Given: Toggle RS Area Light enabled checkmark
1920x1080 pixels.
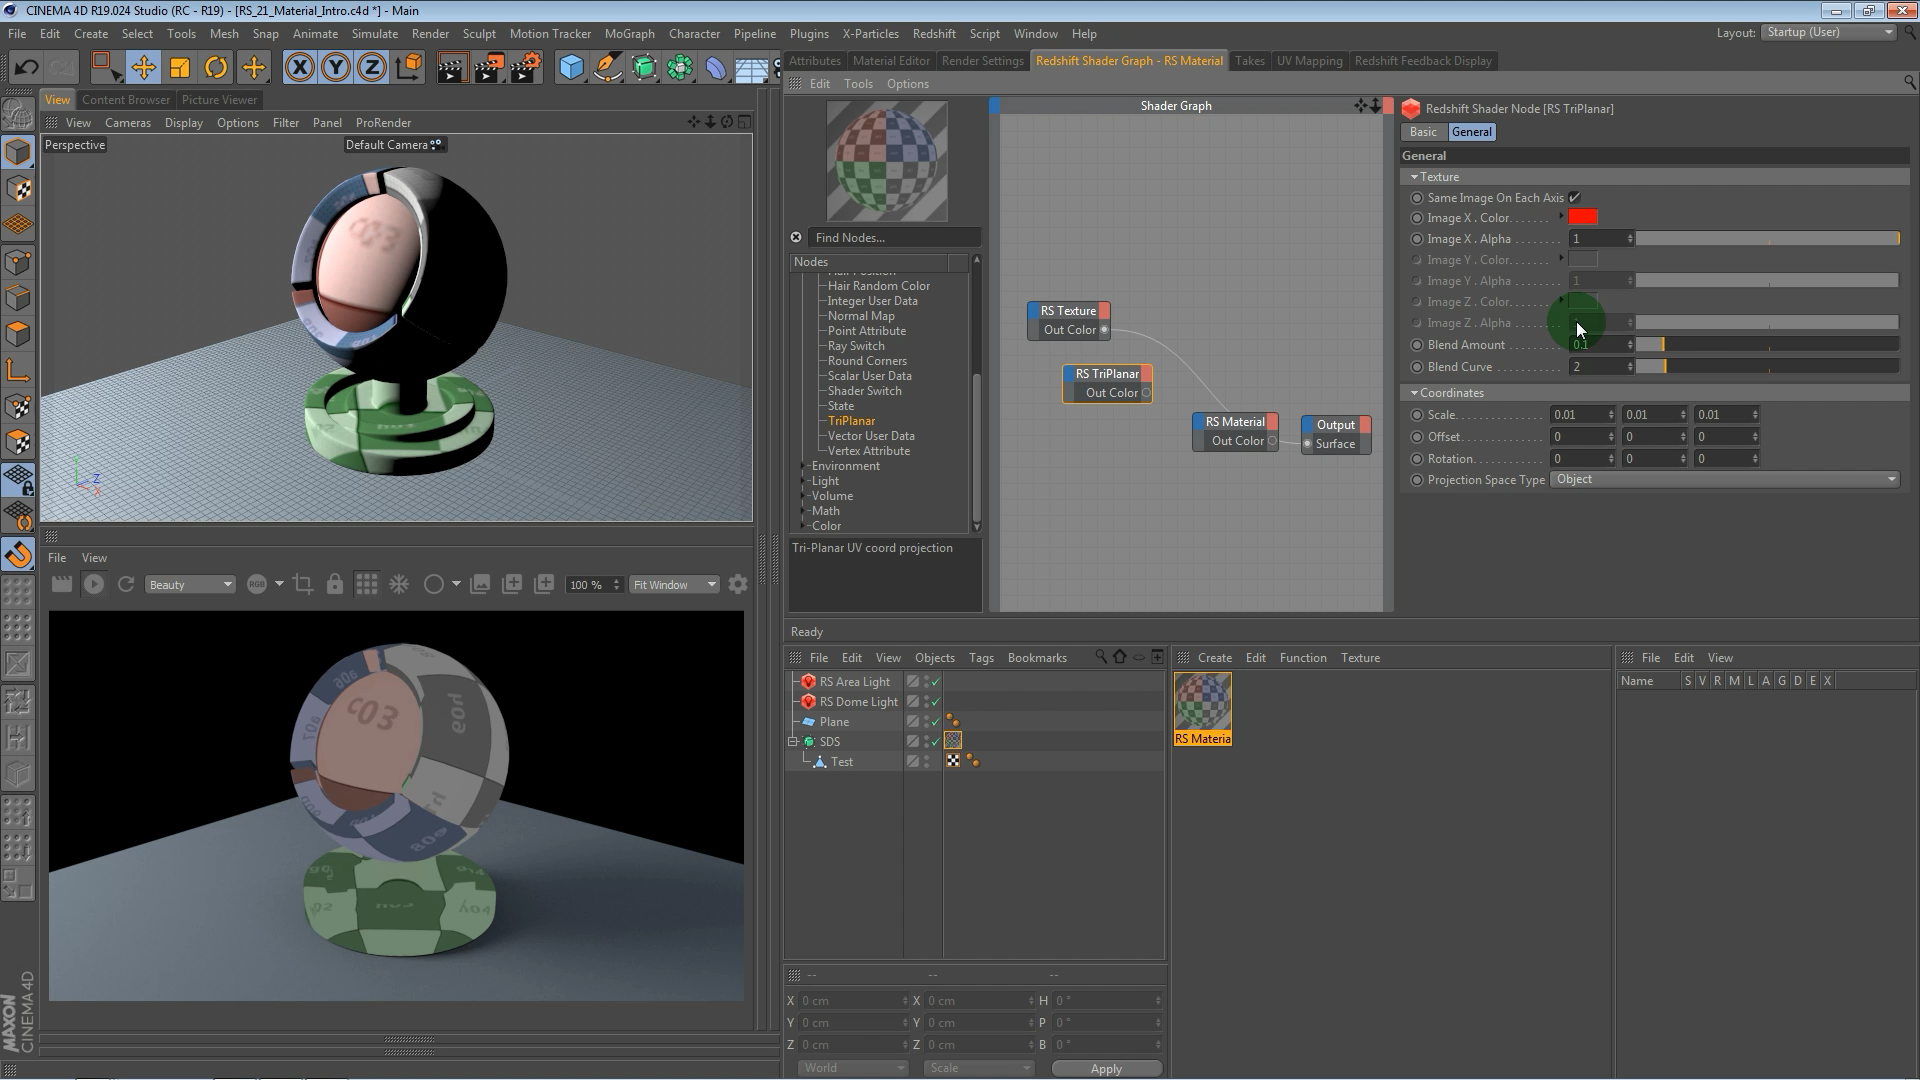Looking at the screenshot, I should coord(936,682).
